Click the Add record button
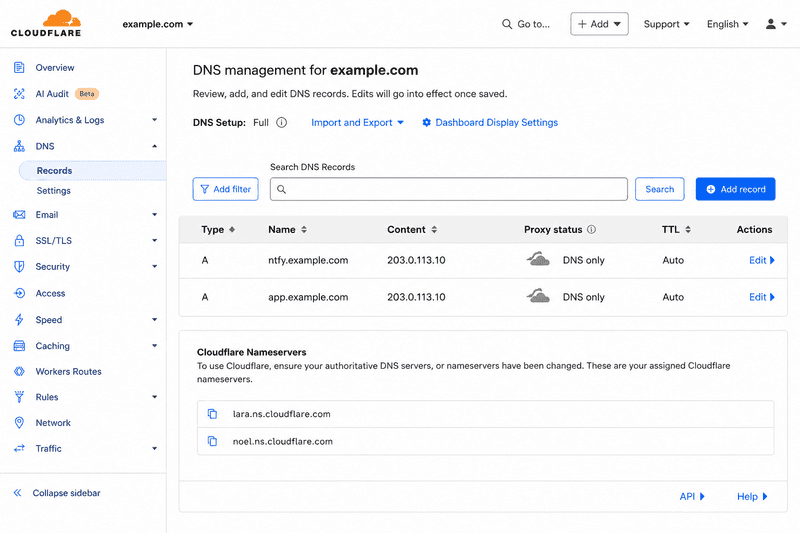Image resolution: width=800 pixels, height=533 pixels. click(735, 189)
